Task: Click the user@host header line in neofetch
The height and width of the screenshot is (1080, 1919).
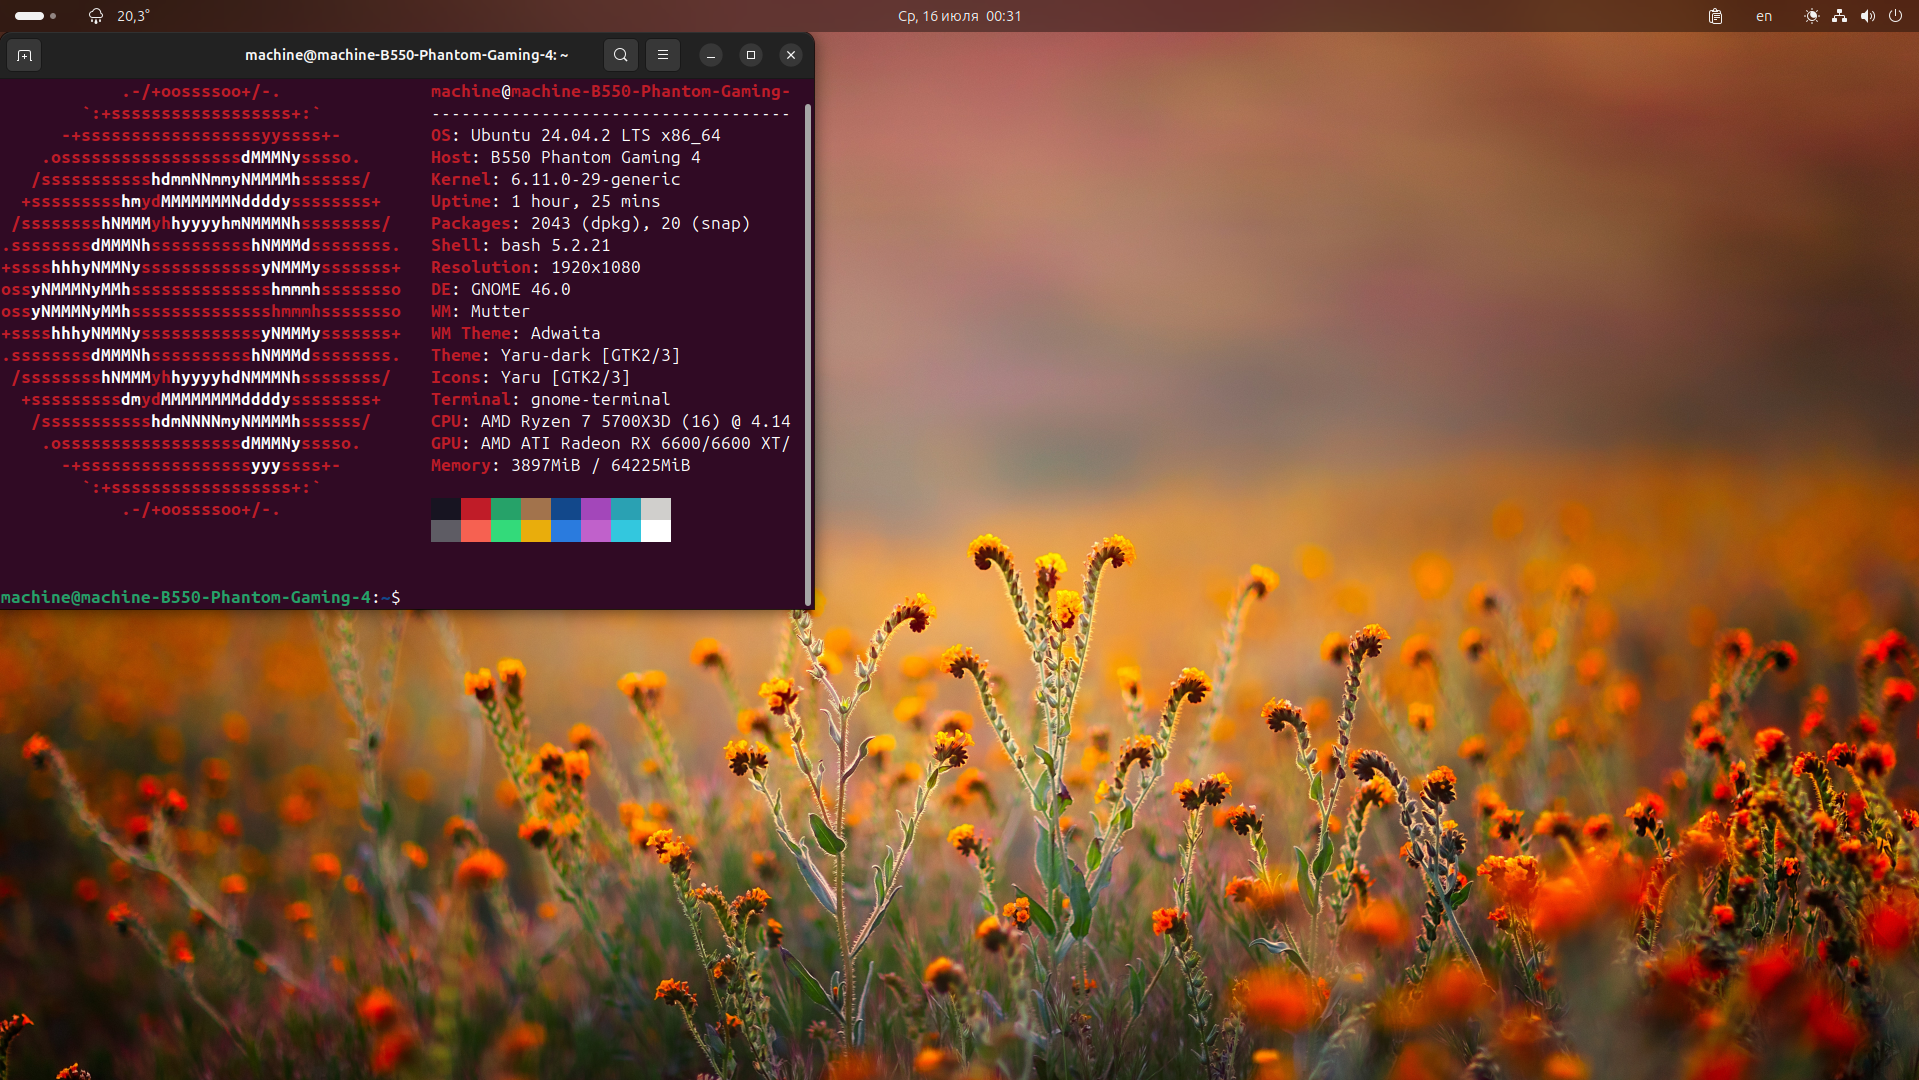Action: pyautogui.click(x=611, y=91)
